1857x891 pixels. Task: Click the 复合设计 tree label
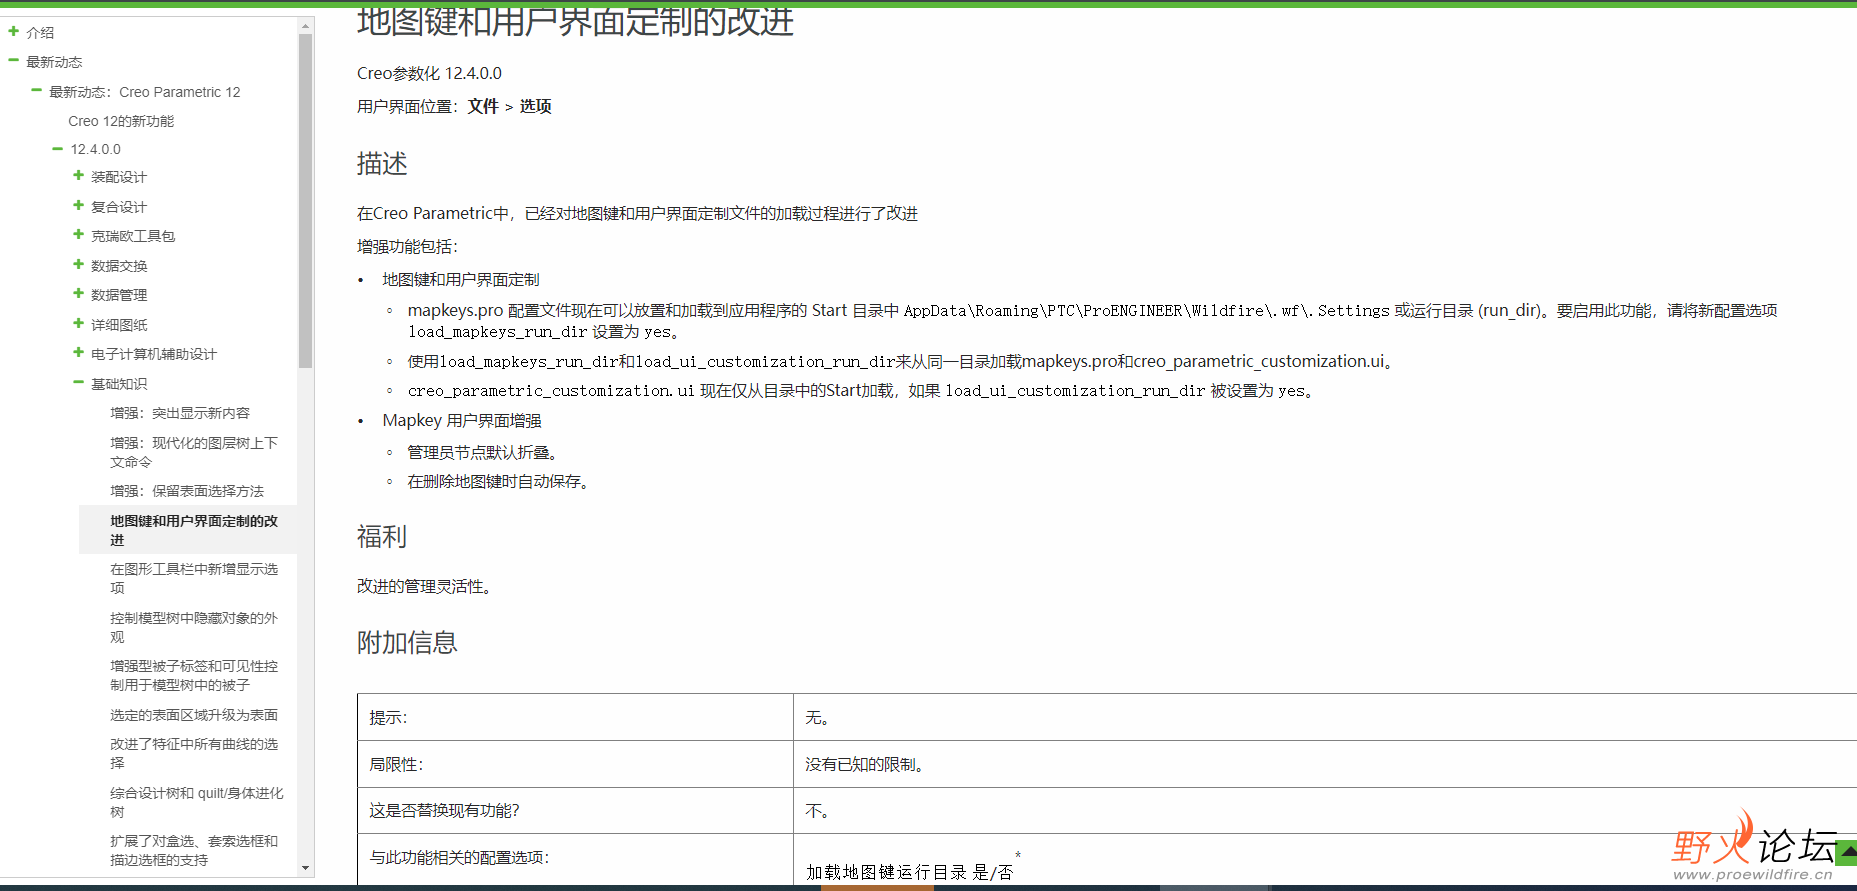click(x=119, y=207)
